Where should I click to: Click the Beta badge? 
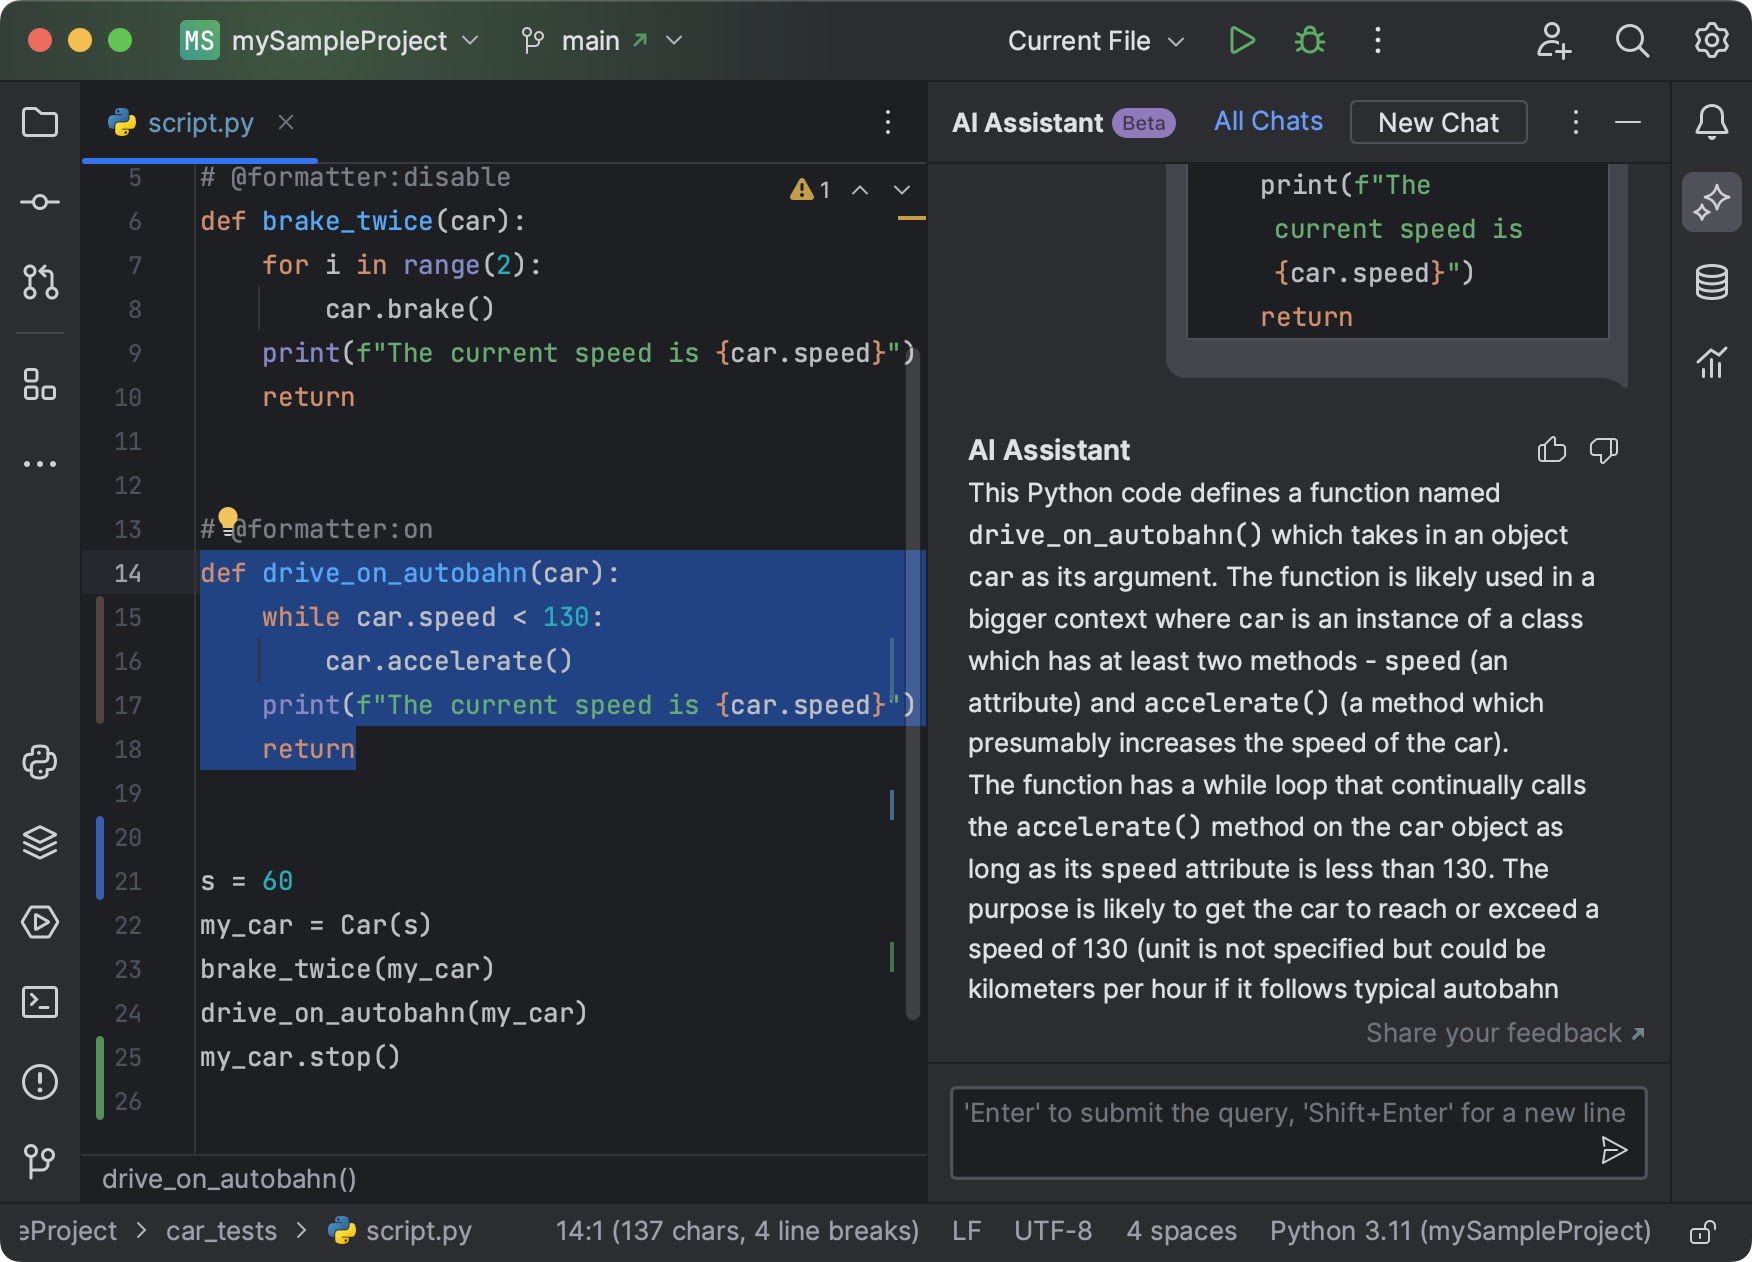coord(1144,123)
